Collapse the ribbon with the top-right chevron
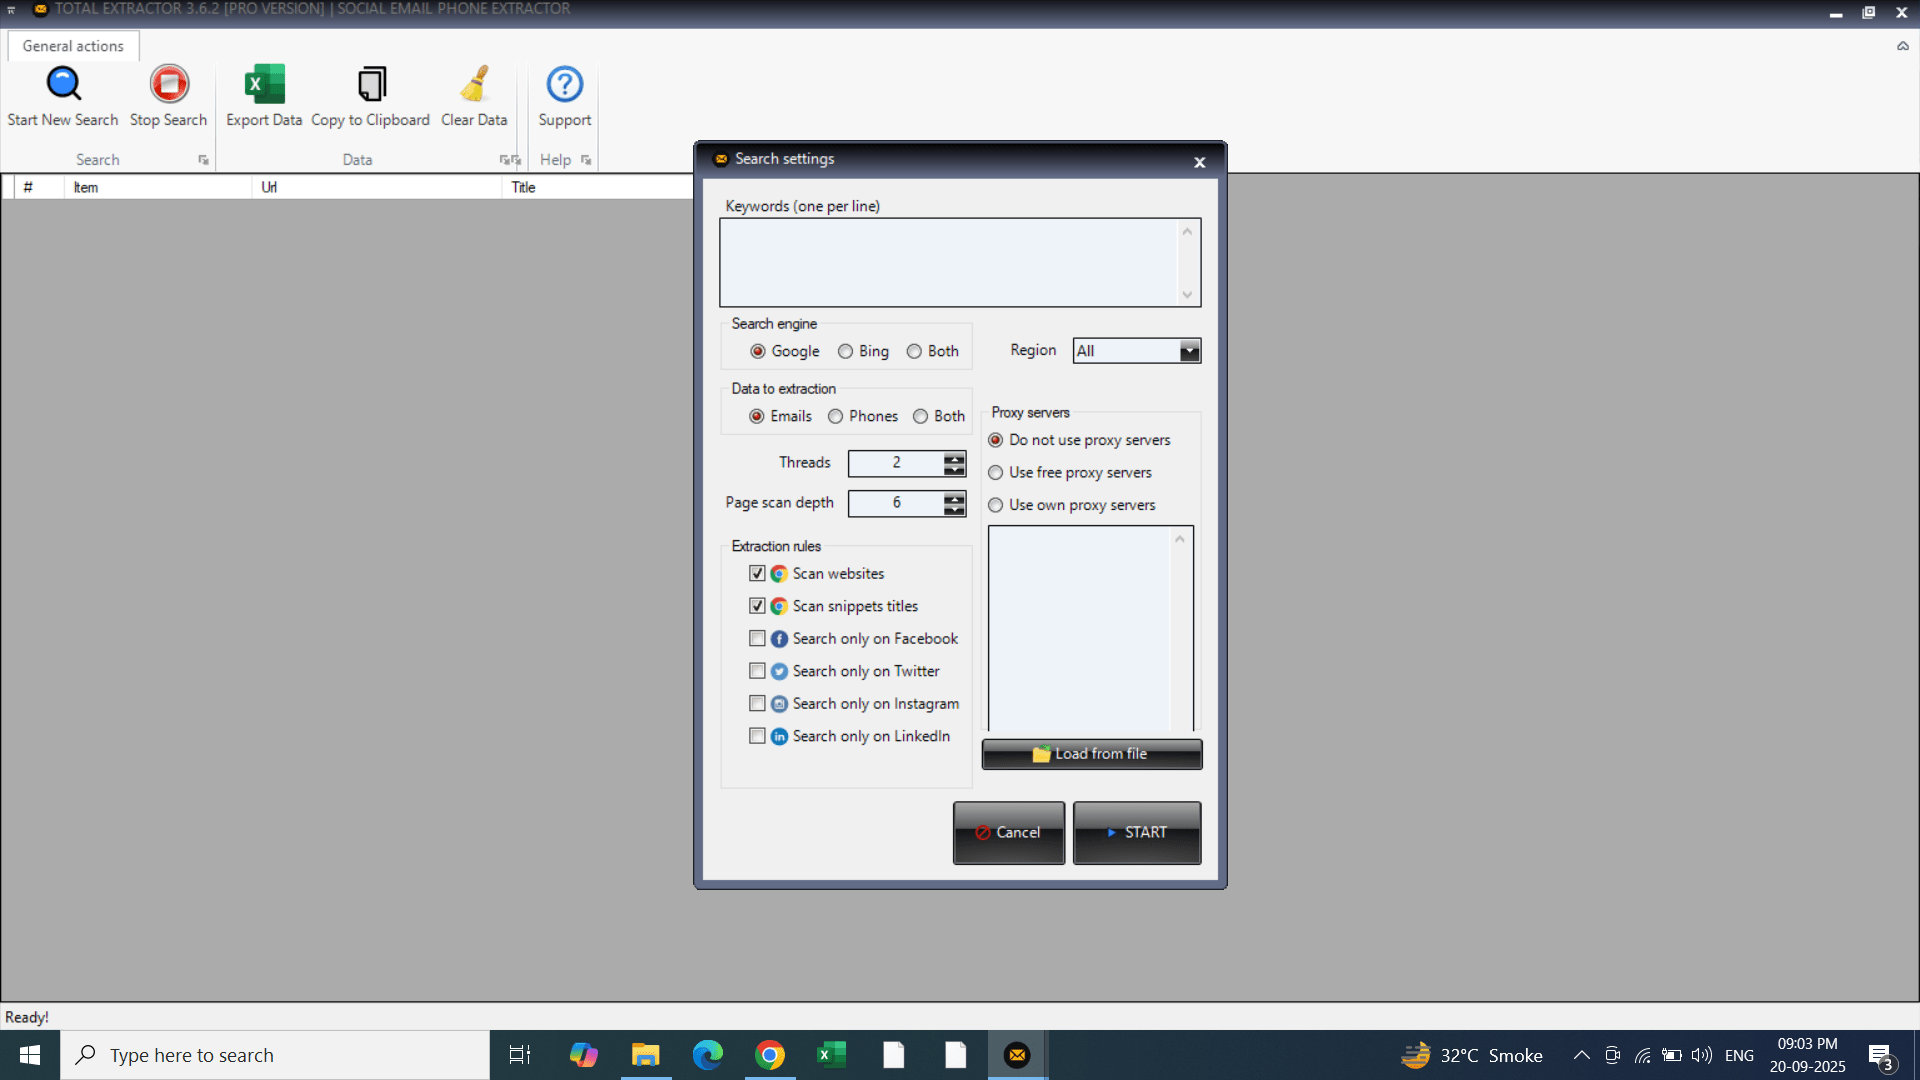The width and height of the screenshot is (1920, 1080). [x=1901, y=46]
